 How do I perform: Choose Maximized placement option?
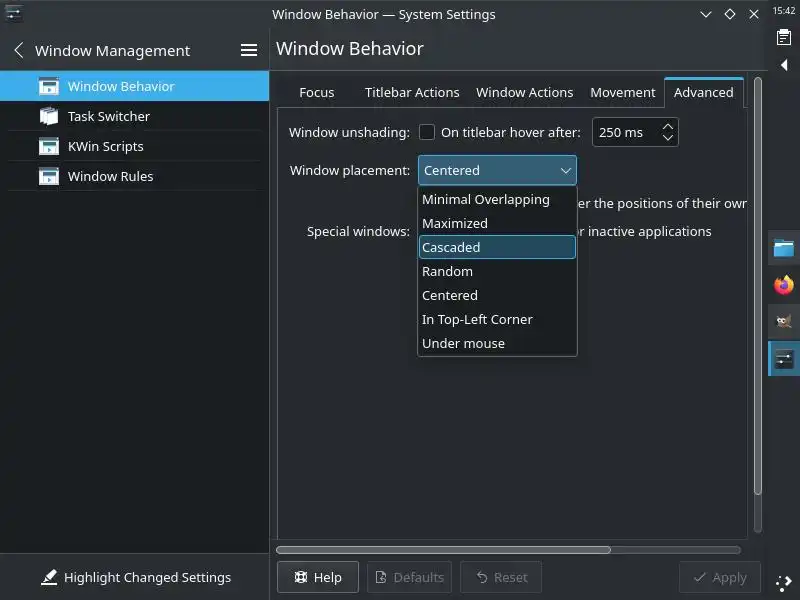[497, 223]
